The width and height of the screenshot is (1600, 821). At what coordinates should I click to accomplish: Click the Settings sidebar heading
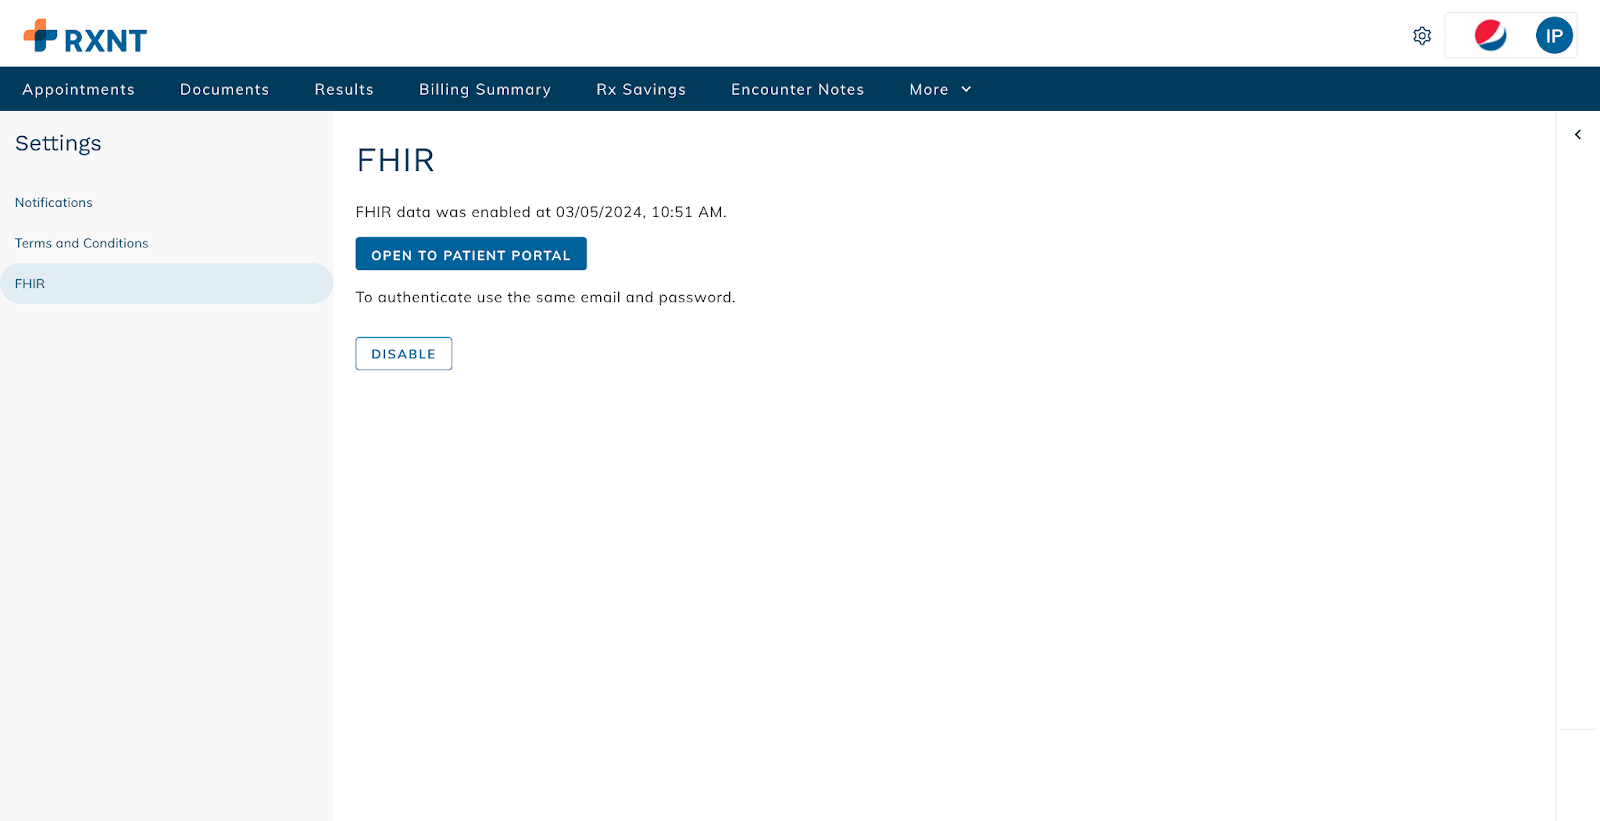(58, 144)
